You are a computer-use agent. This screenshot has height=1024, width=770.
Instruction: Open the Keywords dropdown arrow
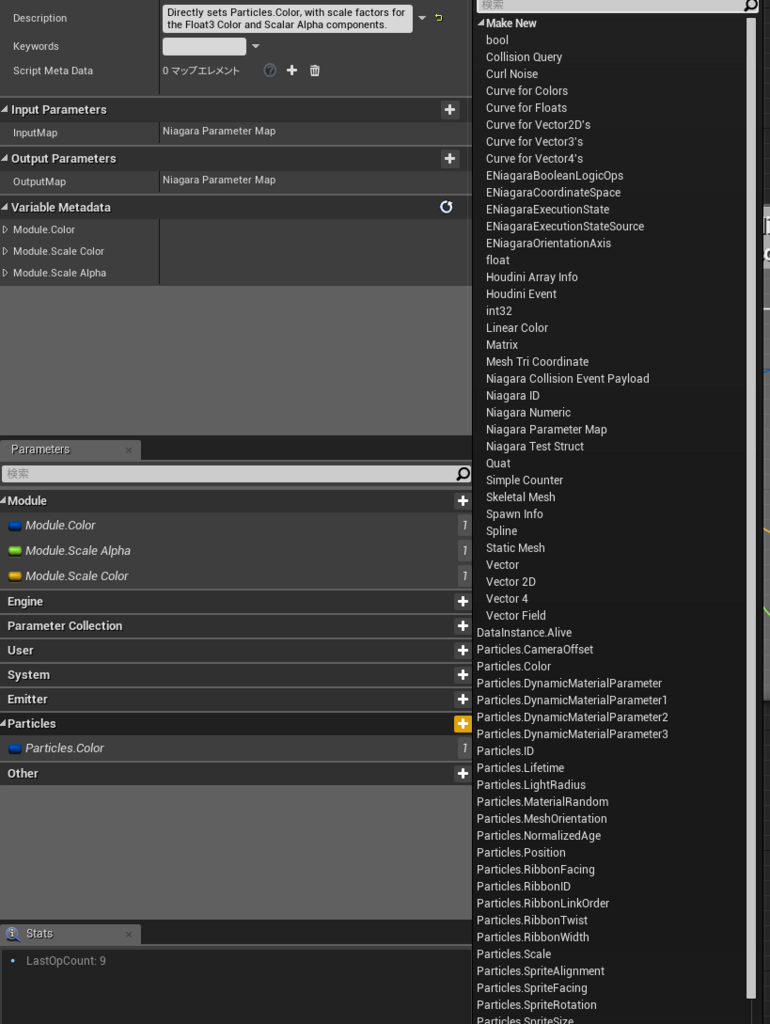click(x=255, y=46)
